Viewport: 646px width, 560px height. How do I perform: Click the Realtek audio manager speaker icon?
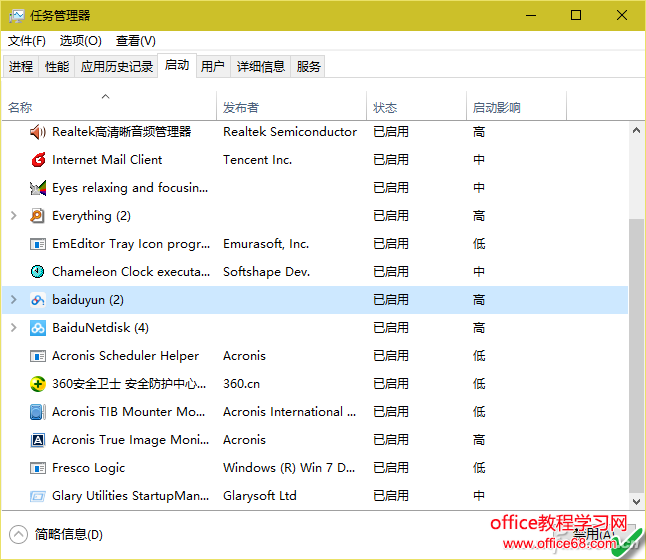tap(38, 132)
